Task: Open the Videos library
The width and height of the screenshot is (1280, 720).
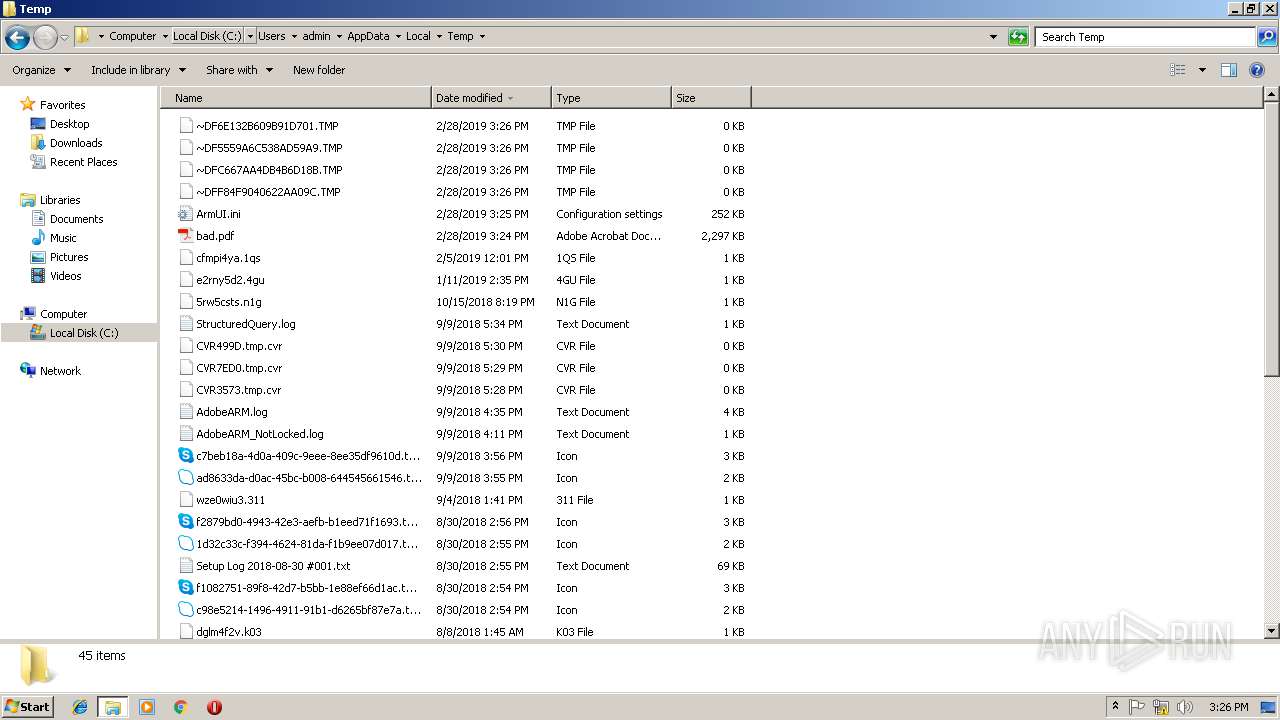Action: (65, 276)
